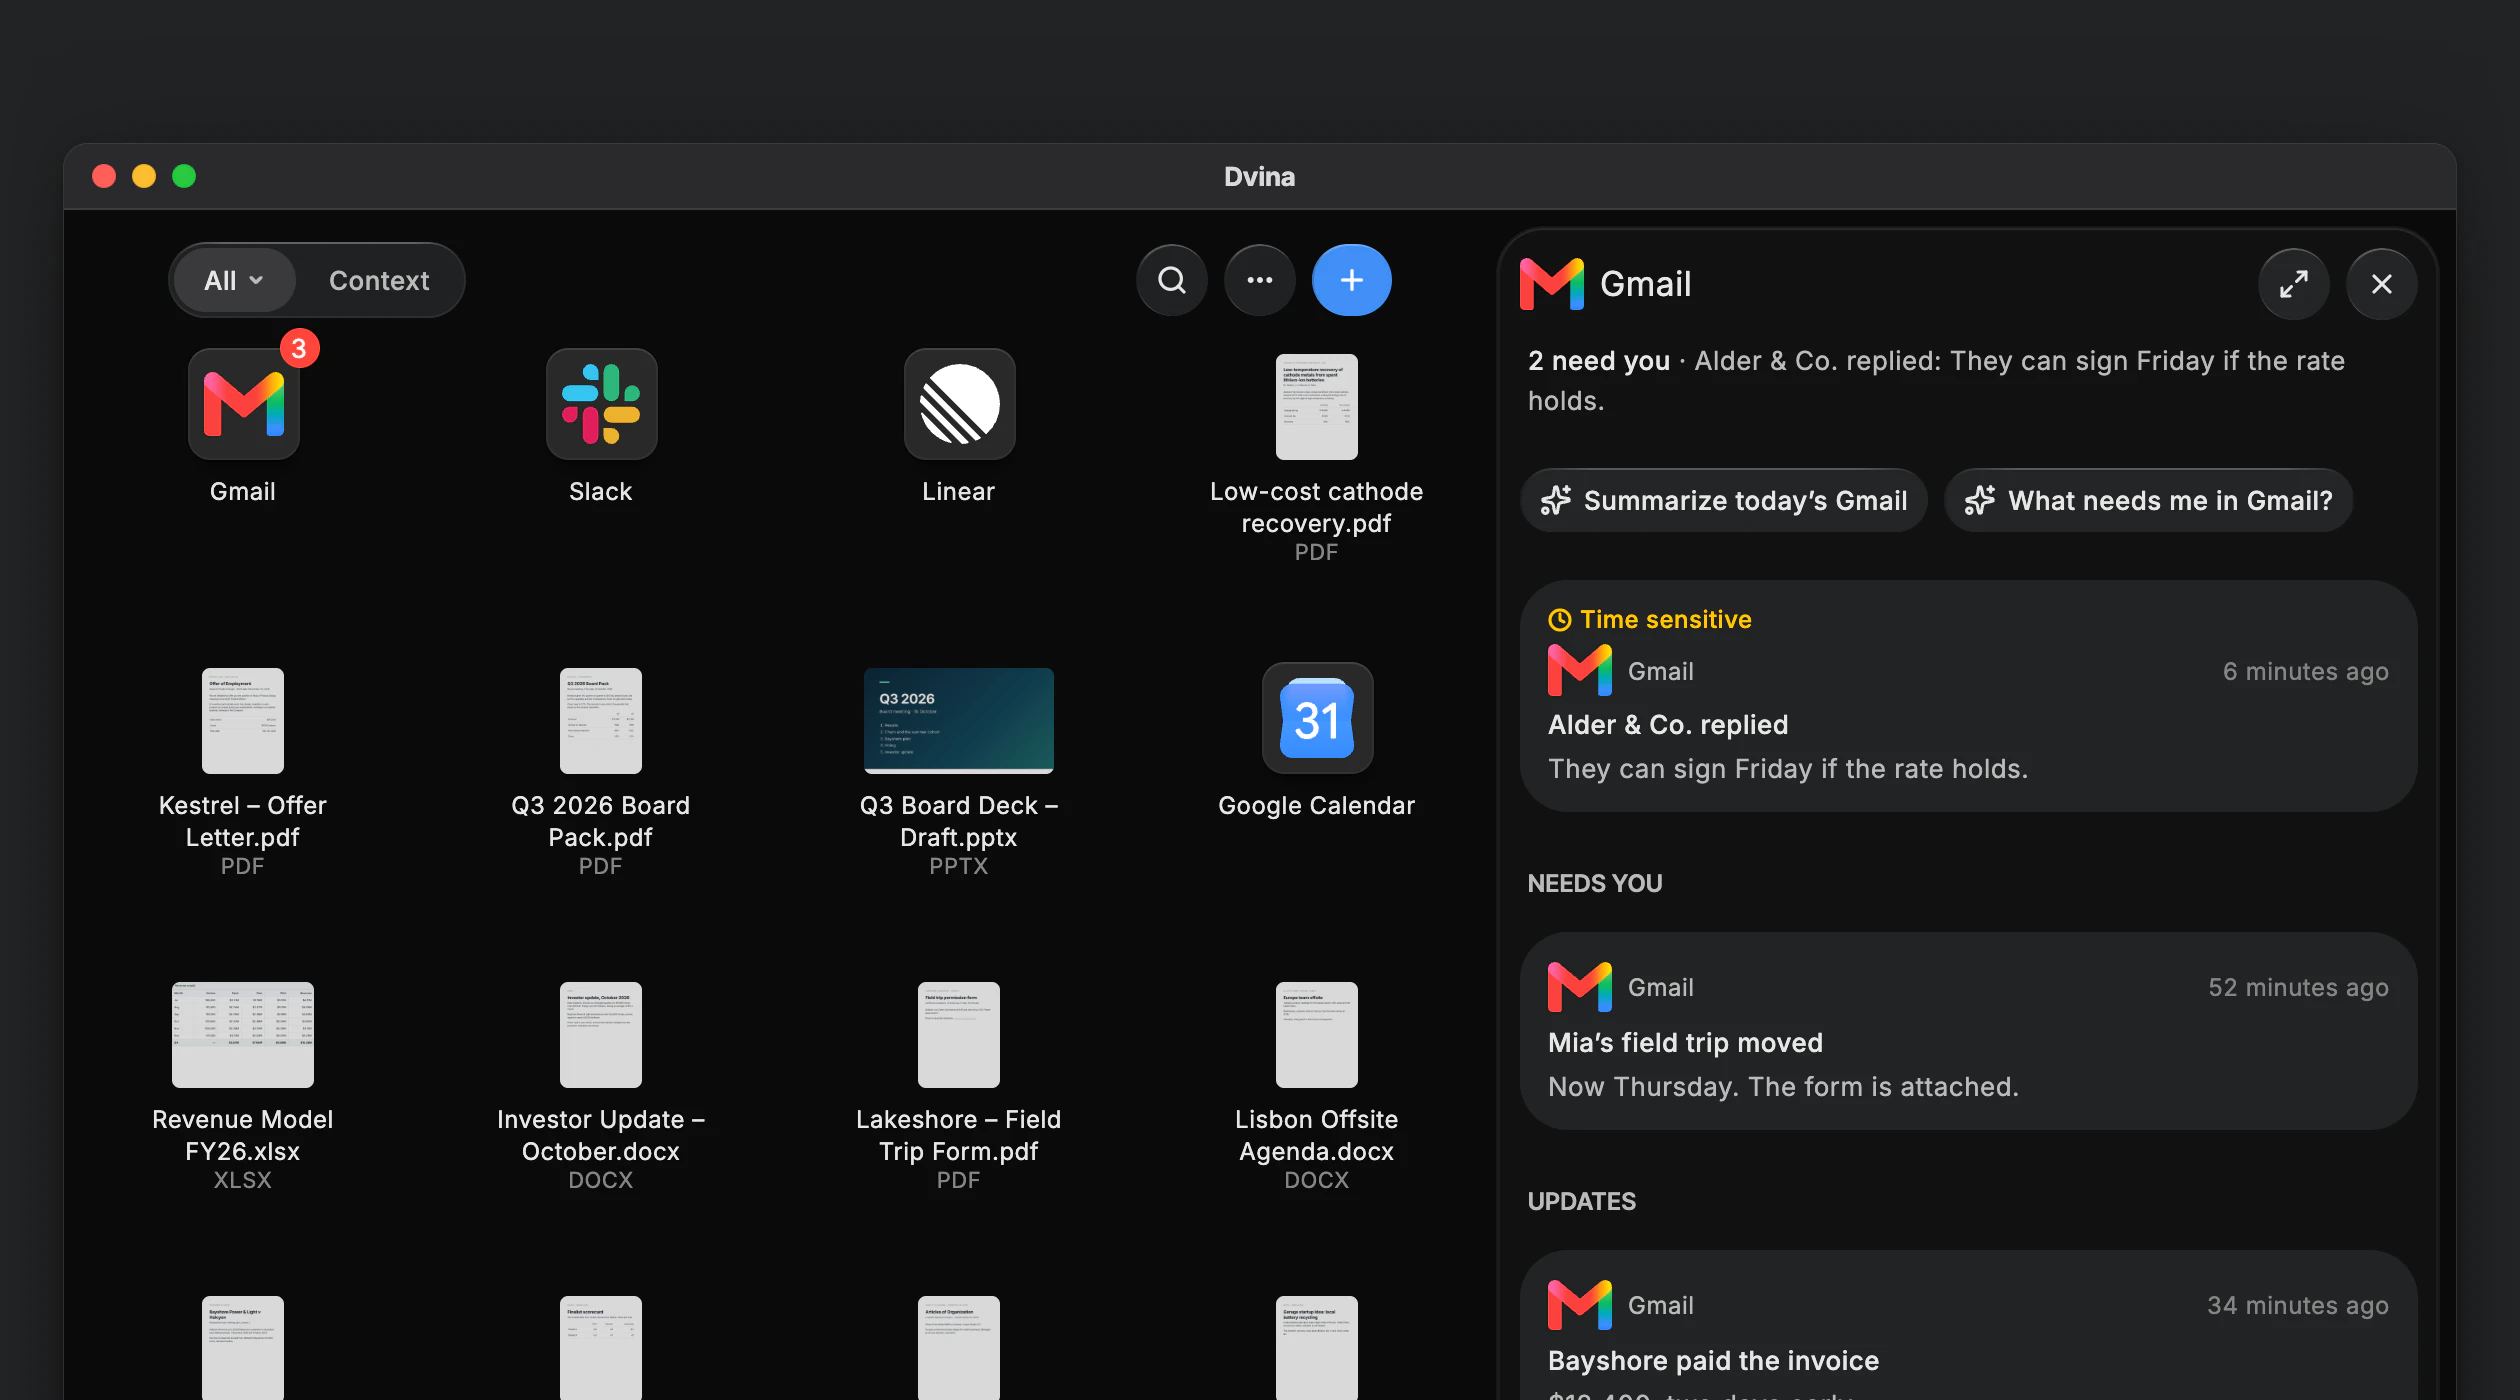
Task: Click the search magnifier button
Action: pyautogui.click(x=1172, y=280)
